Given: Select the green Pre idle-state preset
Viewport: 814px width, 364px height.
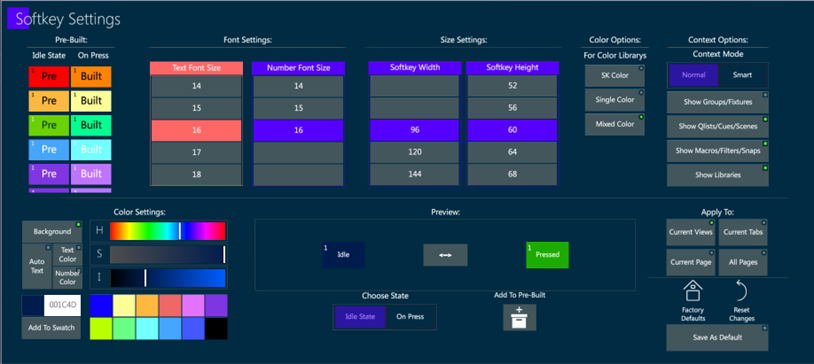Looking at the screenshot, I should coord(49,125).
